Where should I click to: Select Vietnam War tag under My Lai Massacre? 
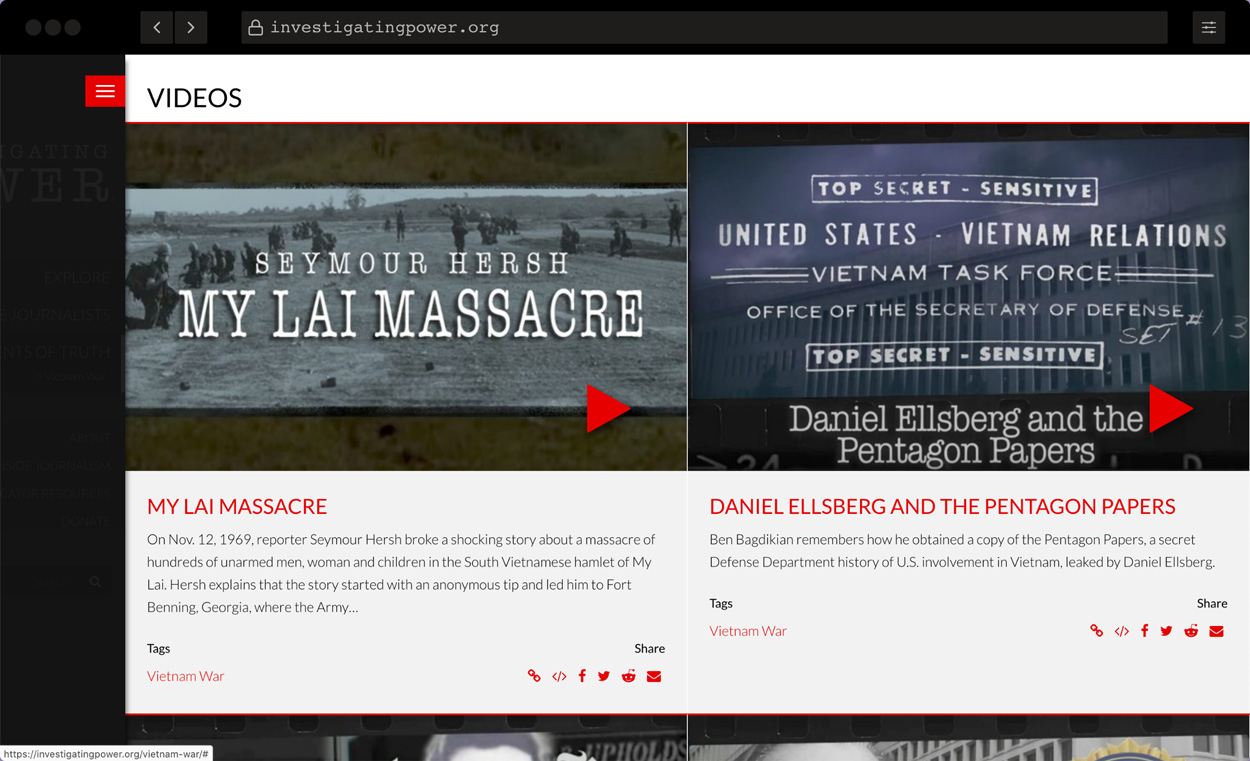[x=186, y=676]
